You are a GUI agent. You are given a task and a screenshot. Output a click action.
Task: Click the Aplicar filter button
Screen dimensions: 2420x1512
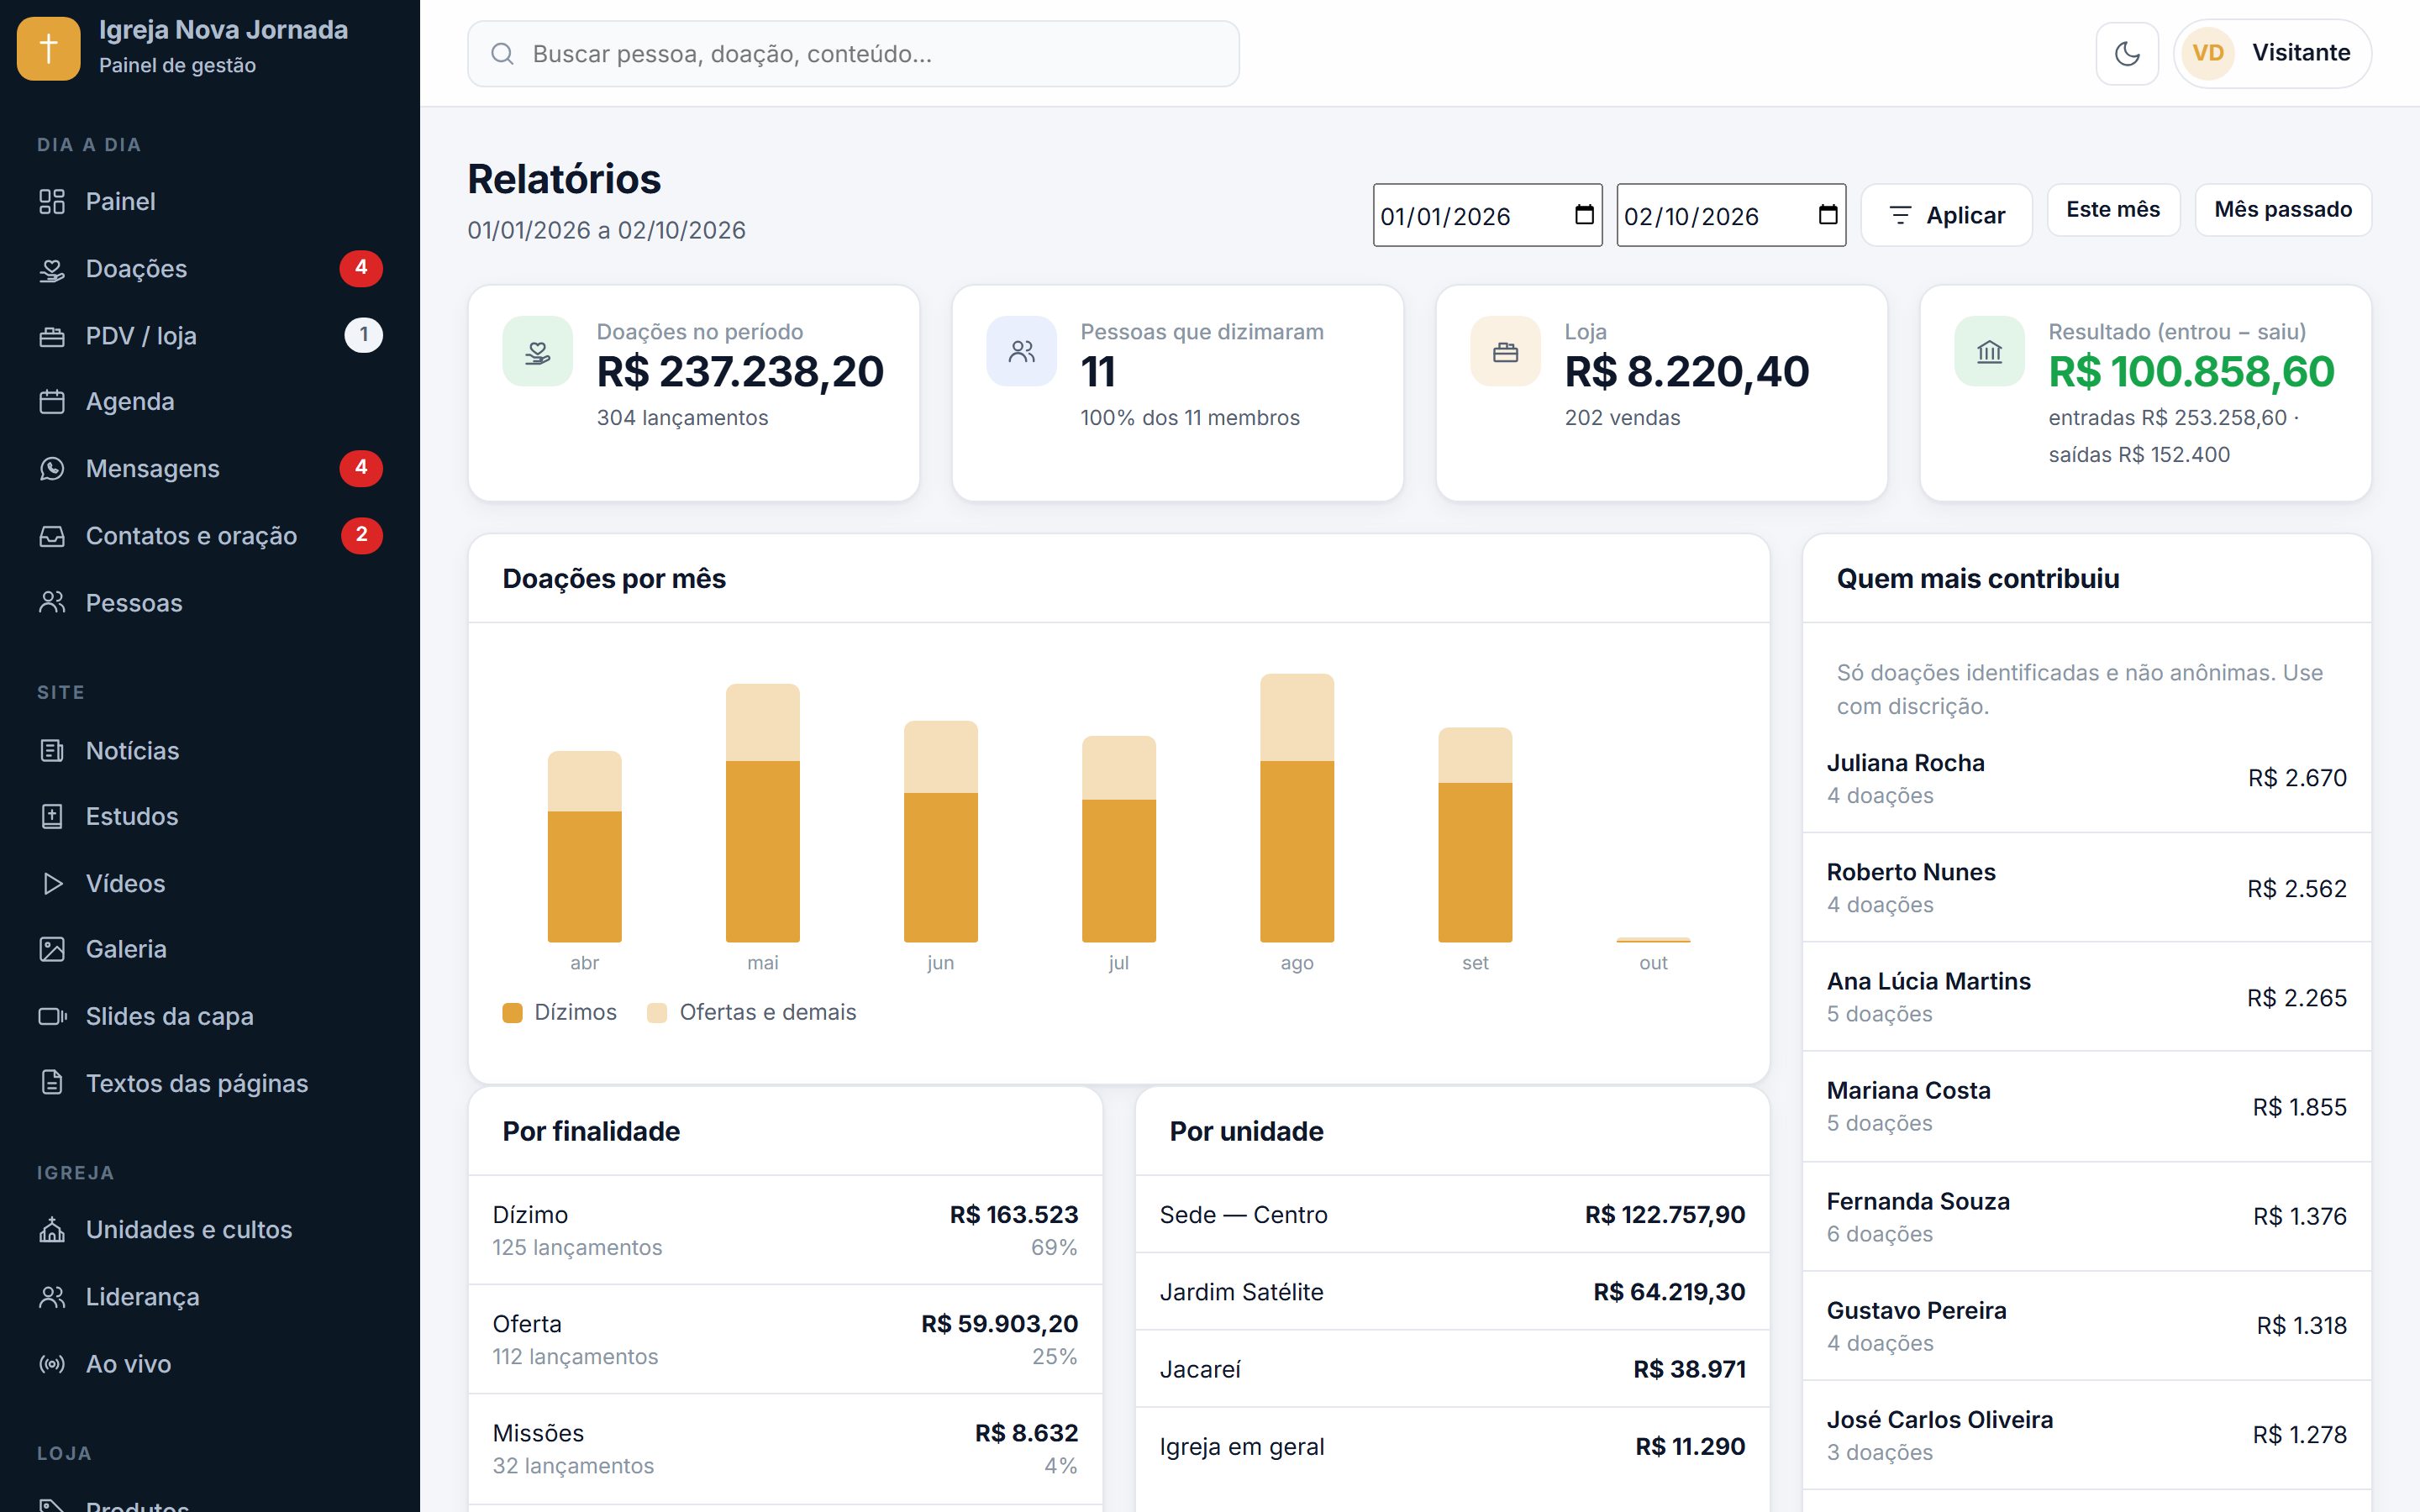coord(1946,215)
